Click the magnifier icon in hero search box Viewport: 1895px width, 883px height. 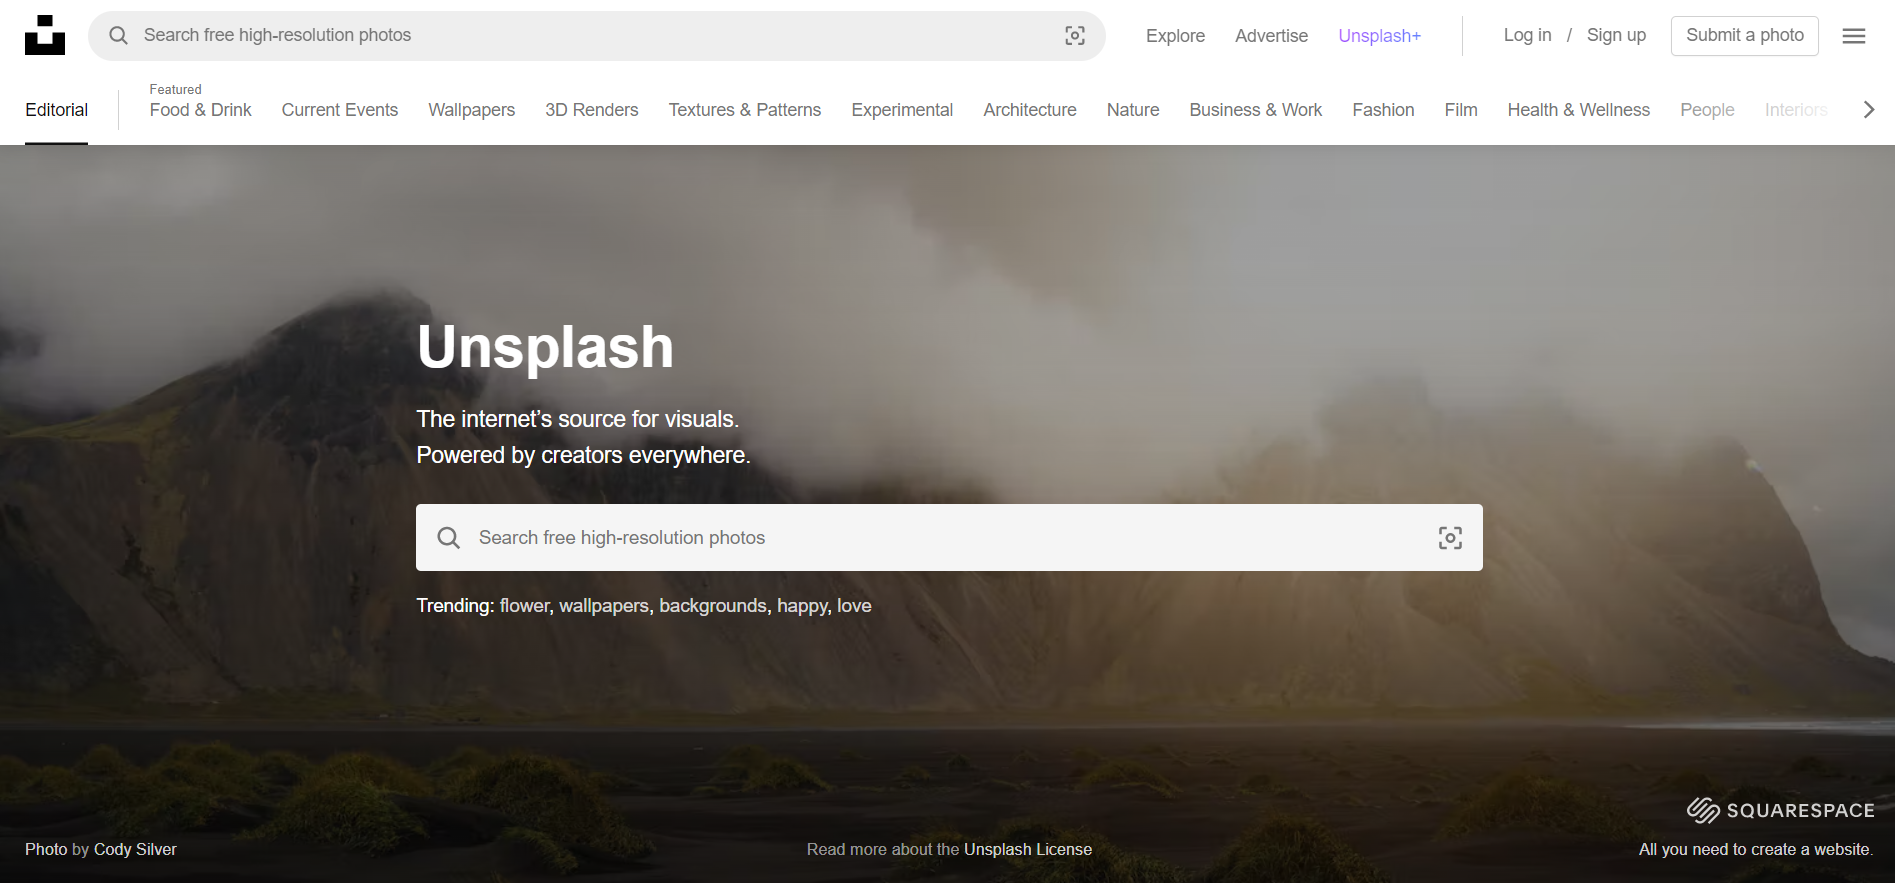(x=449, y=538)
